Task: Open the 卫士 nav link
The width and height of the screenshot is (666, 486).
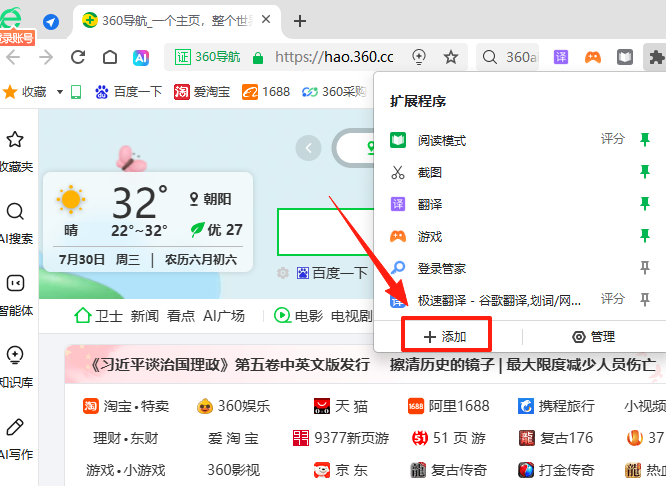Action: (x=99, y=316)
